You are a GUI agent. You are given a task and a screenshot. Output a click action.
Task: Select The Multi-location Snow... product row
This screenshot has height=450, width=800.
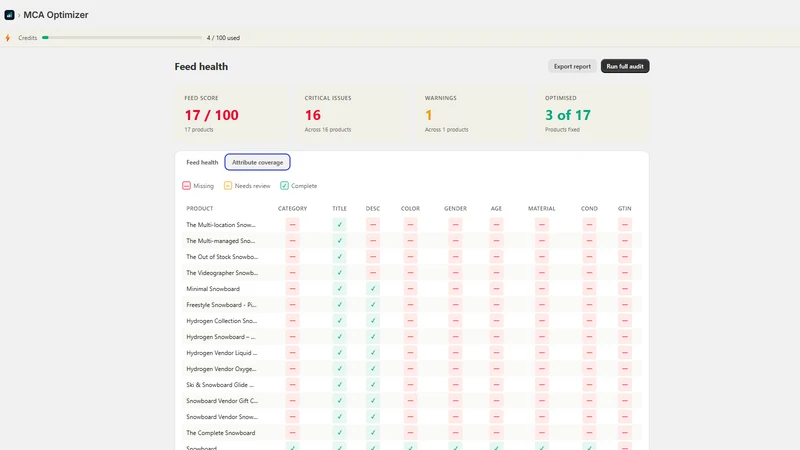click(x=412, y=224)
